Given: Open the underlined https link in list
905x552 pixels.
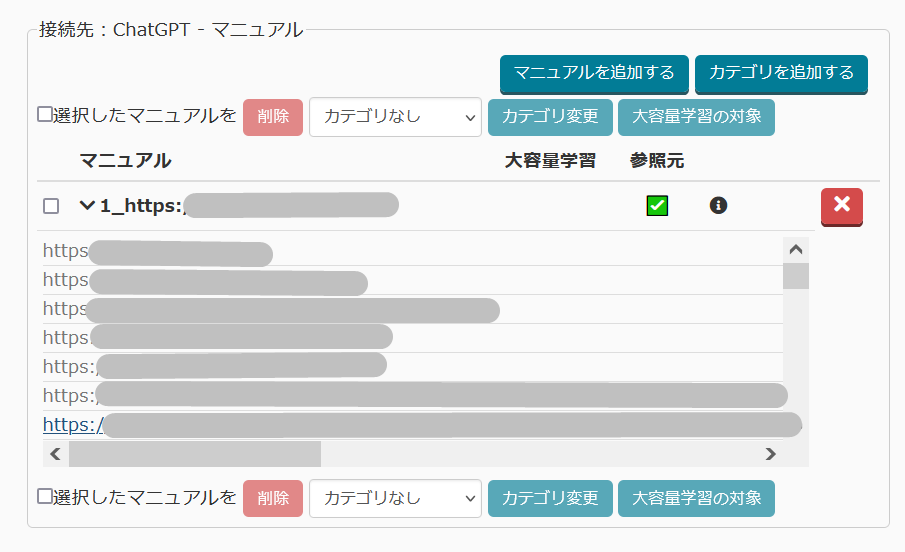Looking at the screenshot, I should pyautogui.click(x=72, y=425).
